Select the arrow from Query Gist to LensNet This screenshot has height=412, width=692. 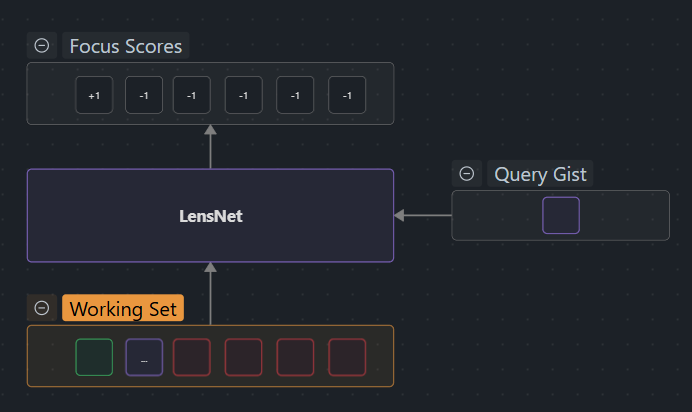[422, 215]
